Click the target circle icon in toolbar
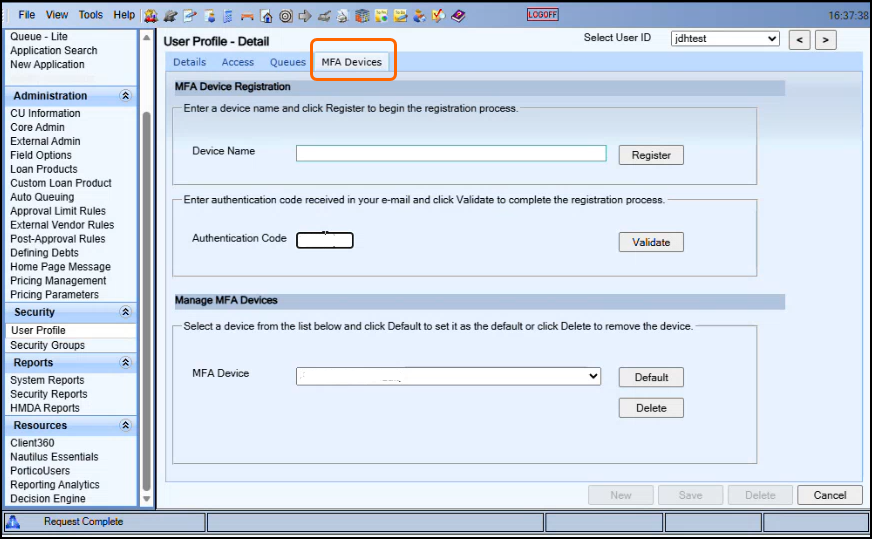 click(285, 16)
